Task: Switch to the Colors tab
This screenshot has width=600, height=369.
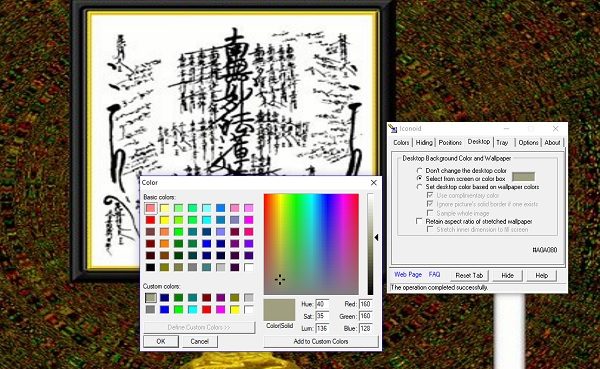Action: [401, 142]
